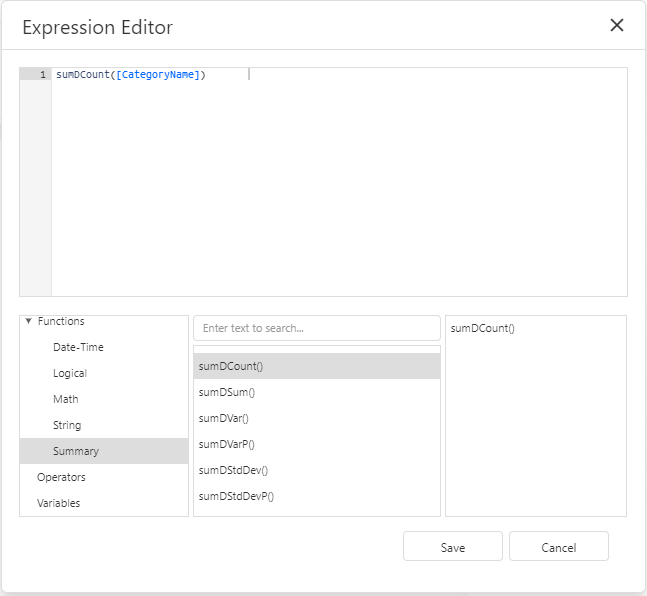647x596 pixels.
Task: Collapse the Functions tree node
Action: pos(28,321)
